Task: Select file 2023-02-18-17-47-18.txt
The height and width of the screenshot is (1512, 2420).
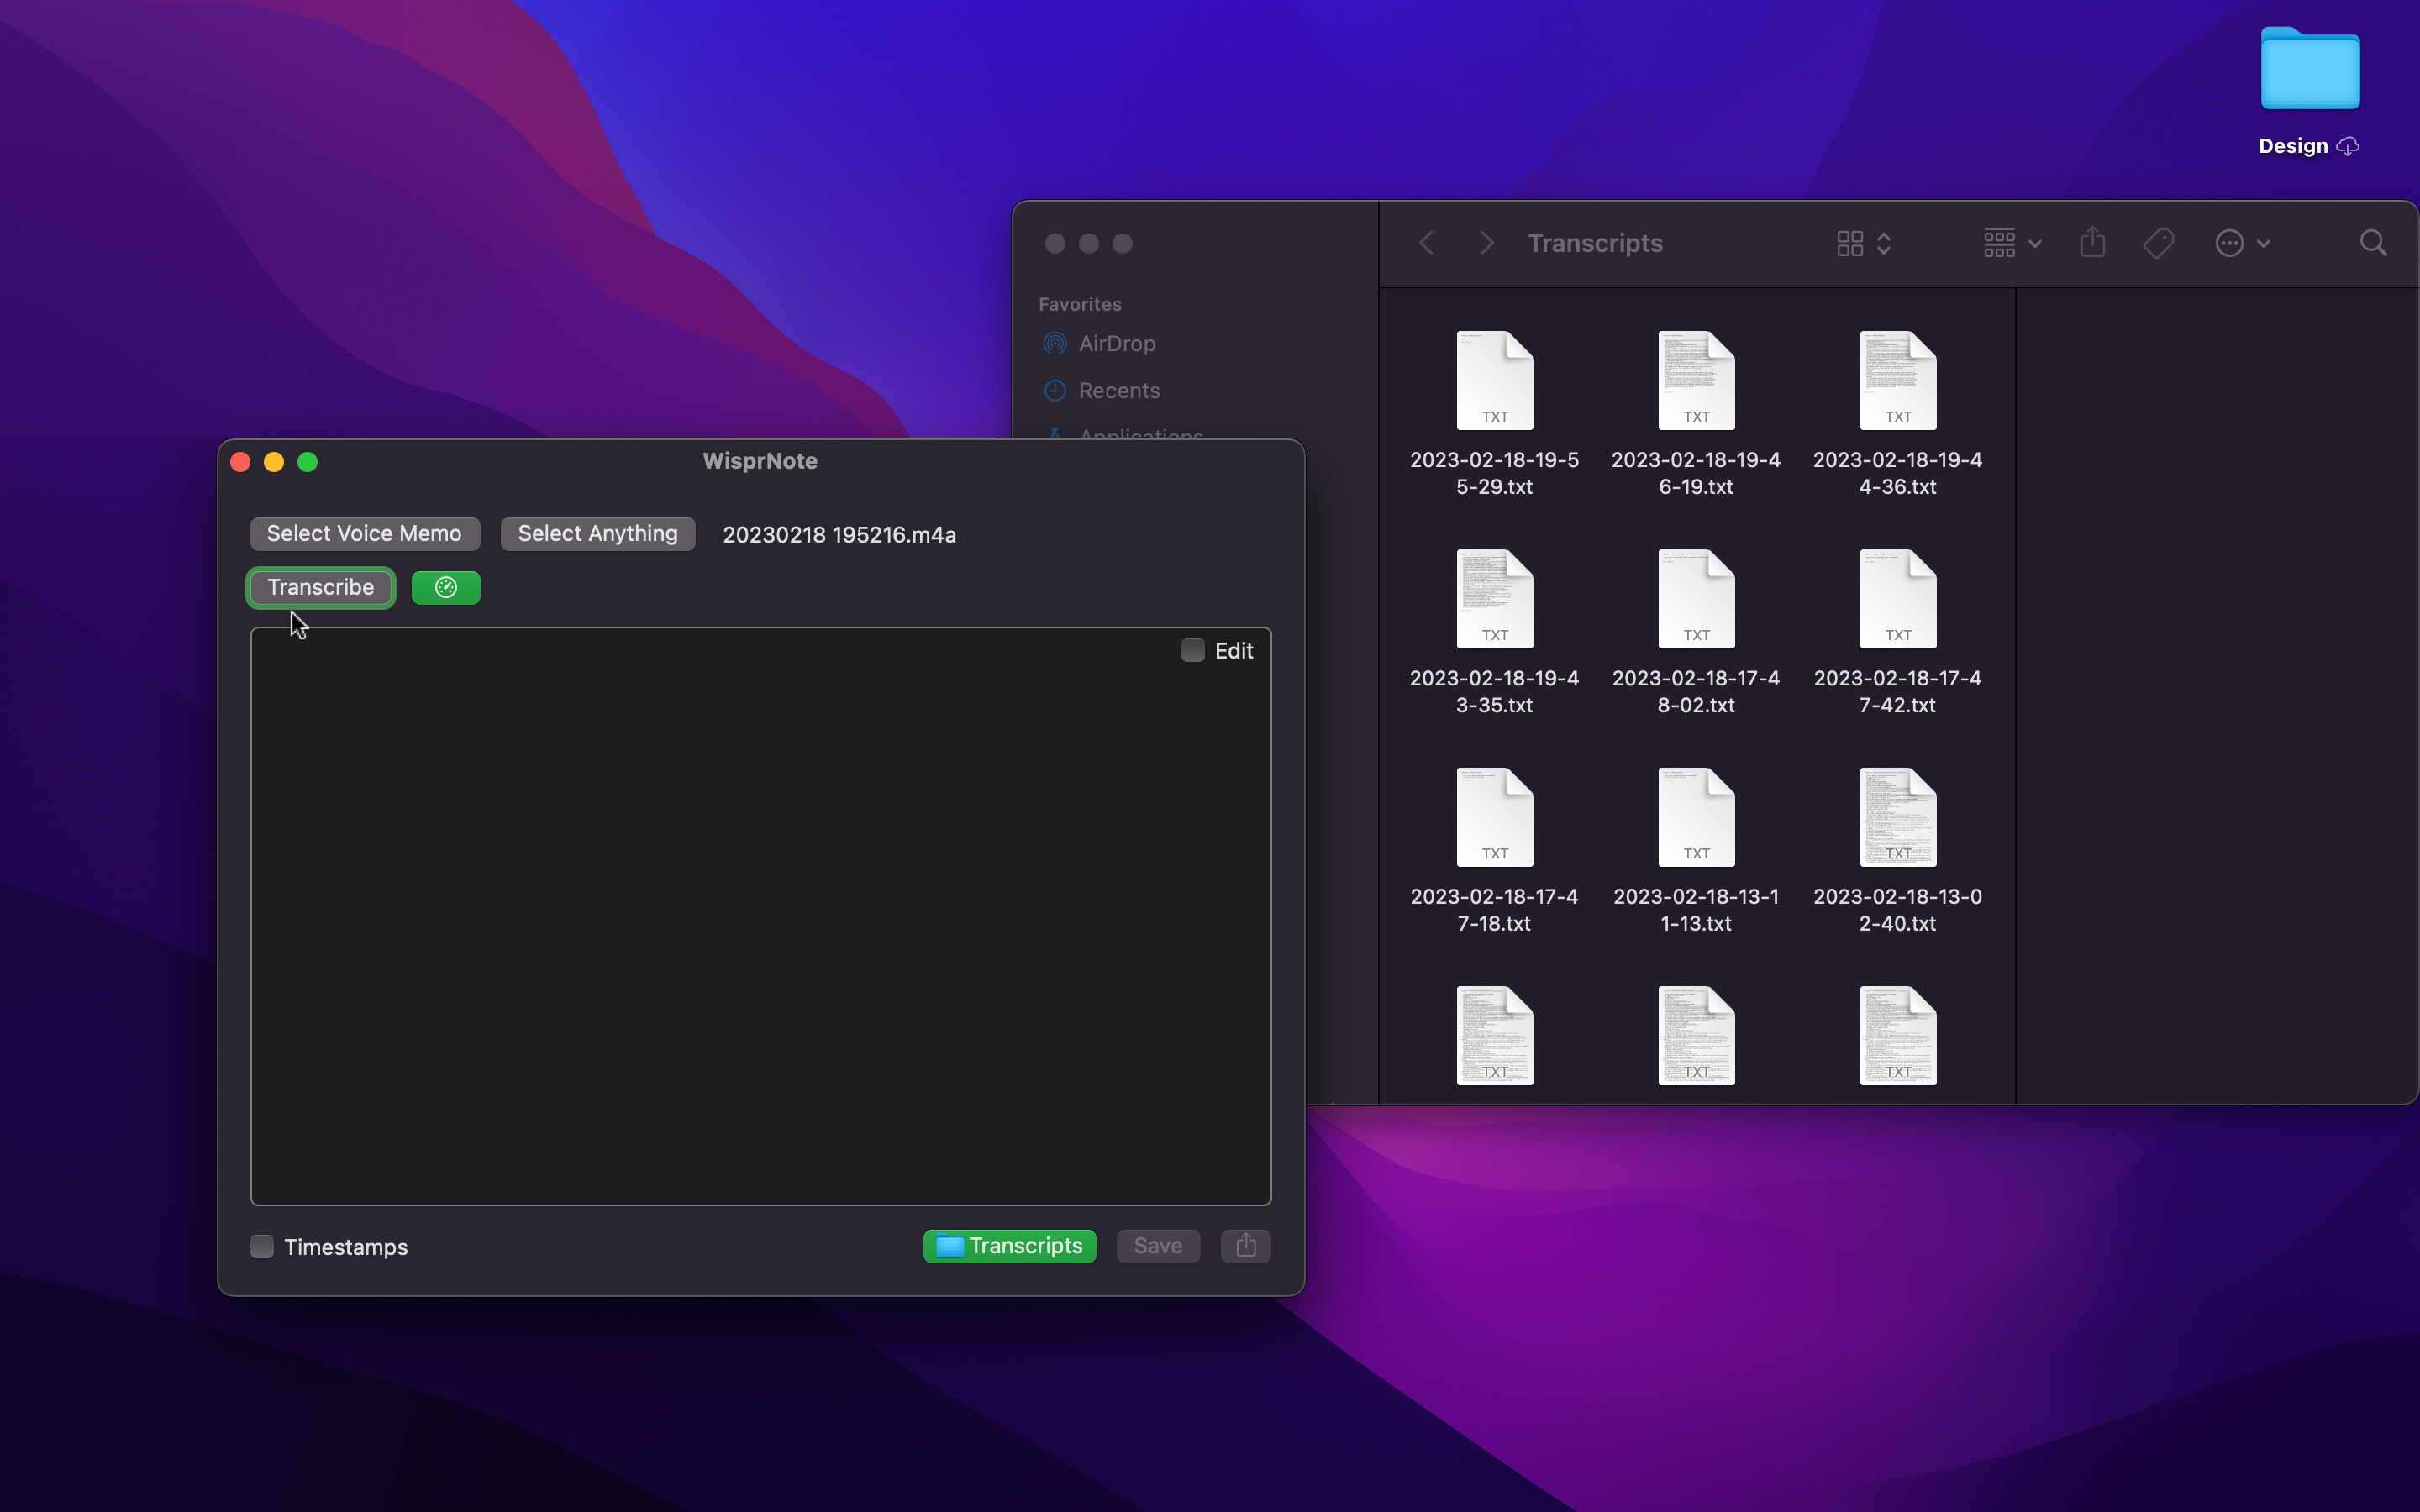Action: click(1494, 850)
